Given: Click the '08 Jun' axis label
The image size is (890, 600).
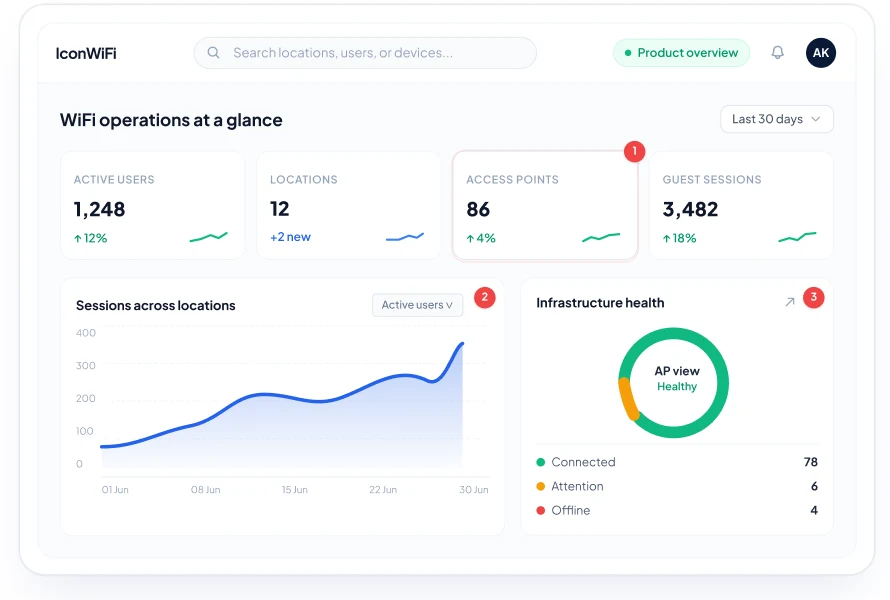Looking at the screenshot, I should click(x=205, y=489).
